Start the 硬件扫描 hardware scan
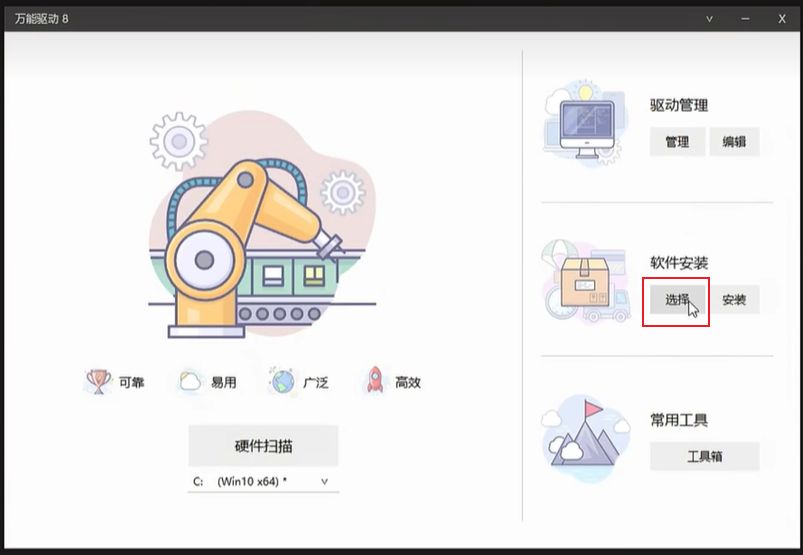This screenshot has height=555, width=803. (x=263, y=446)
